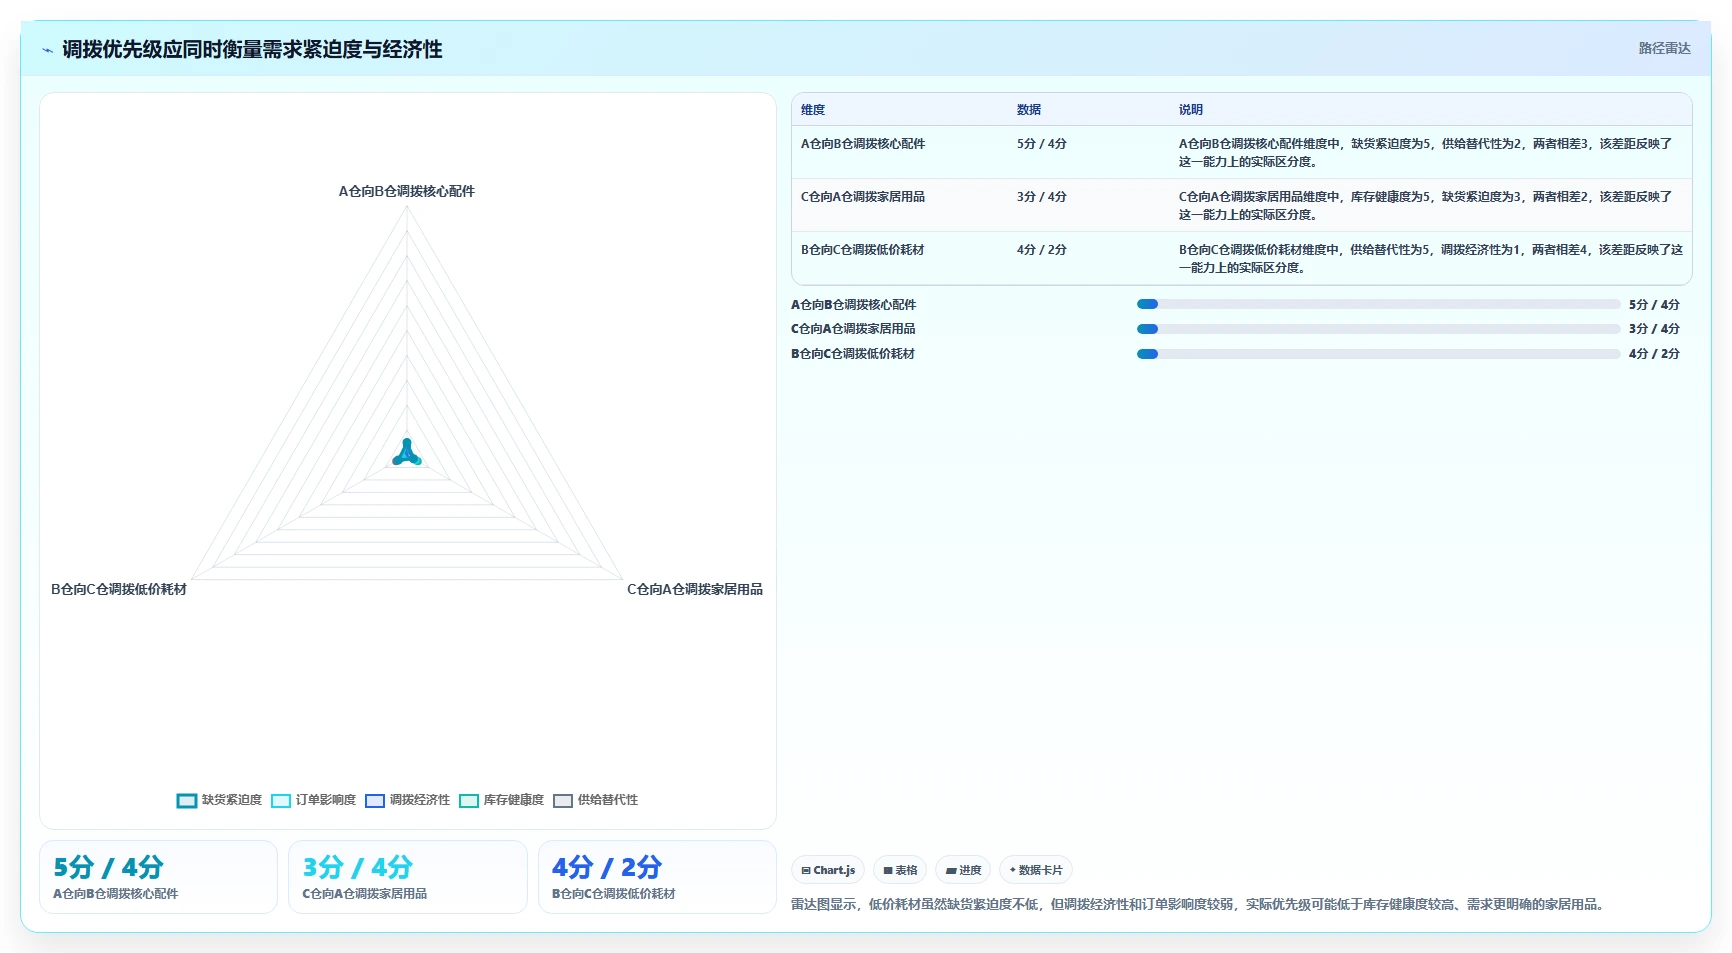
Task: Toggle the 缺货紧迫度 legend item
Action: coord(219,800)
